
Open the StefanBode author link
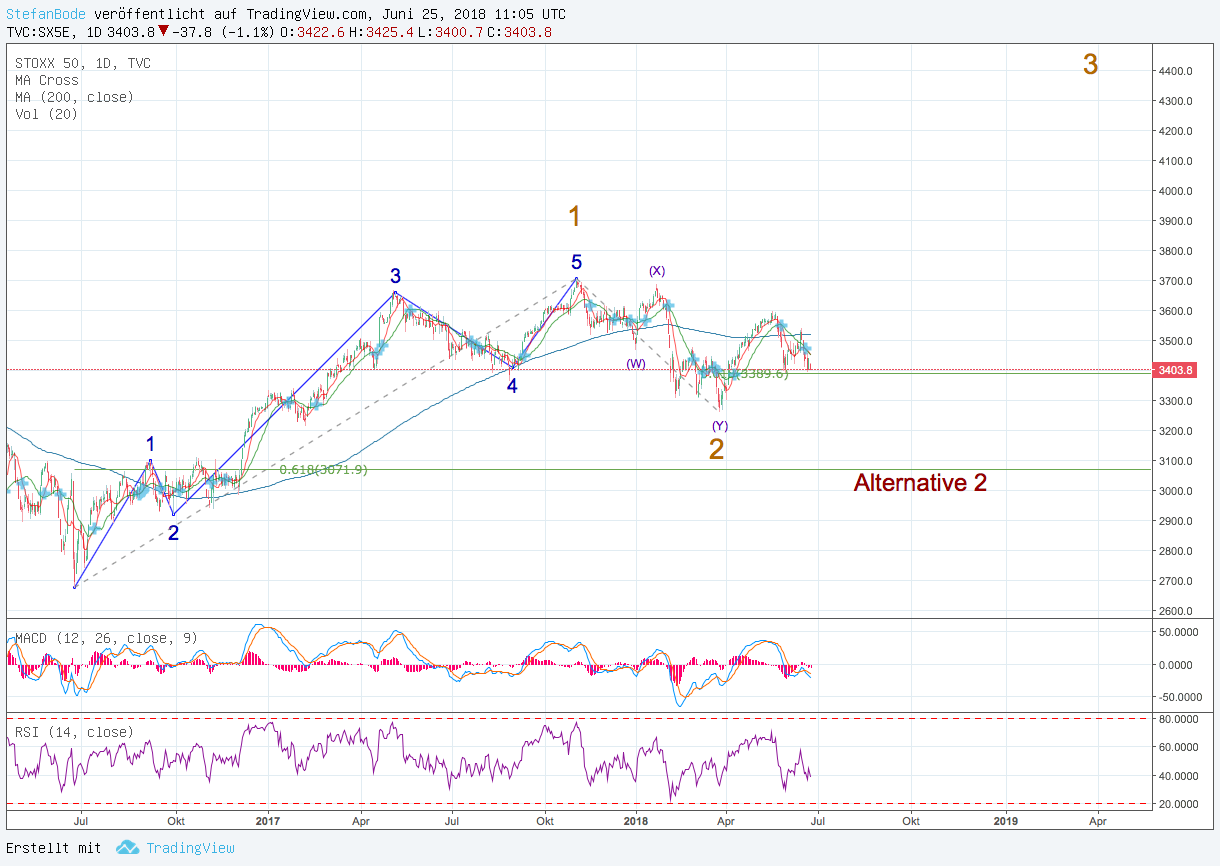47,14
